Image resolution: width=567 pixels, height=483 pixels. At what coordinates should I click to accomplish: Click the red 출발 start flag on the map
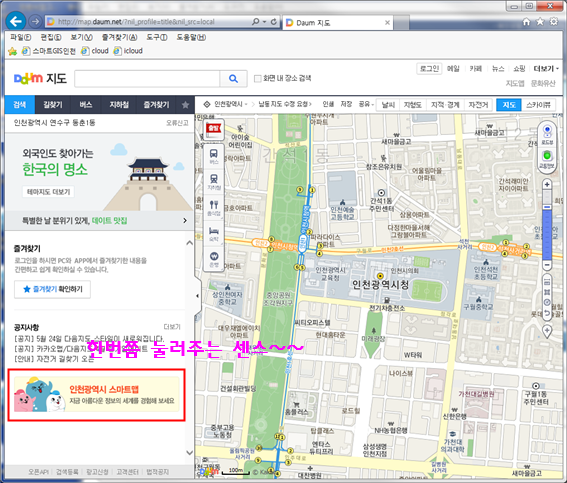[214, 129]
